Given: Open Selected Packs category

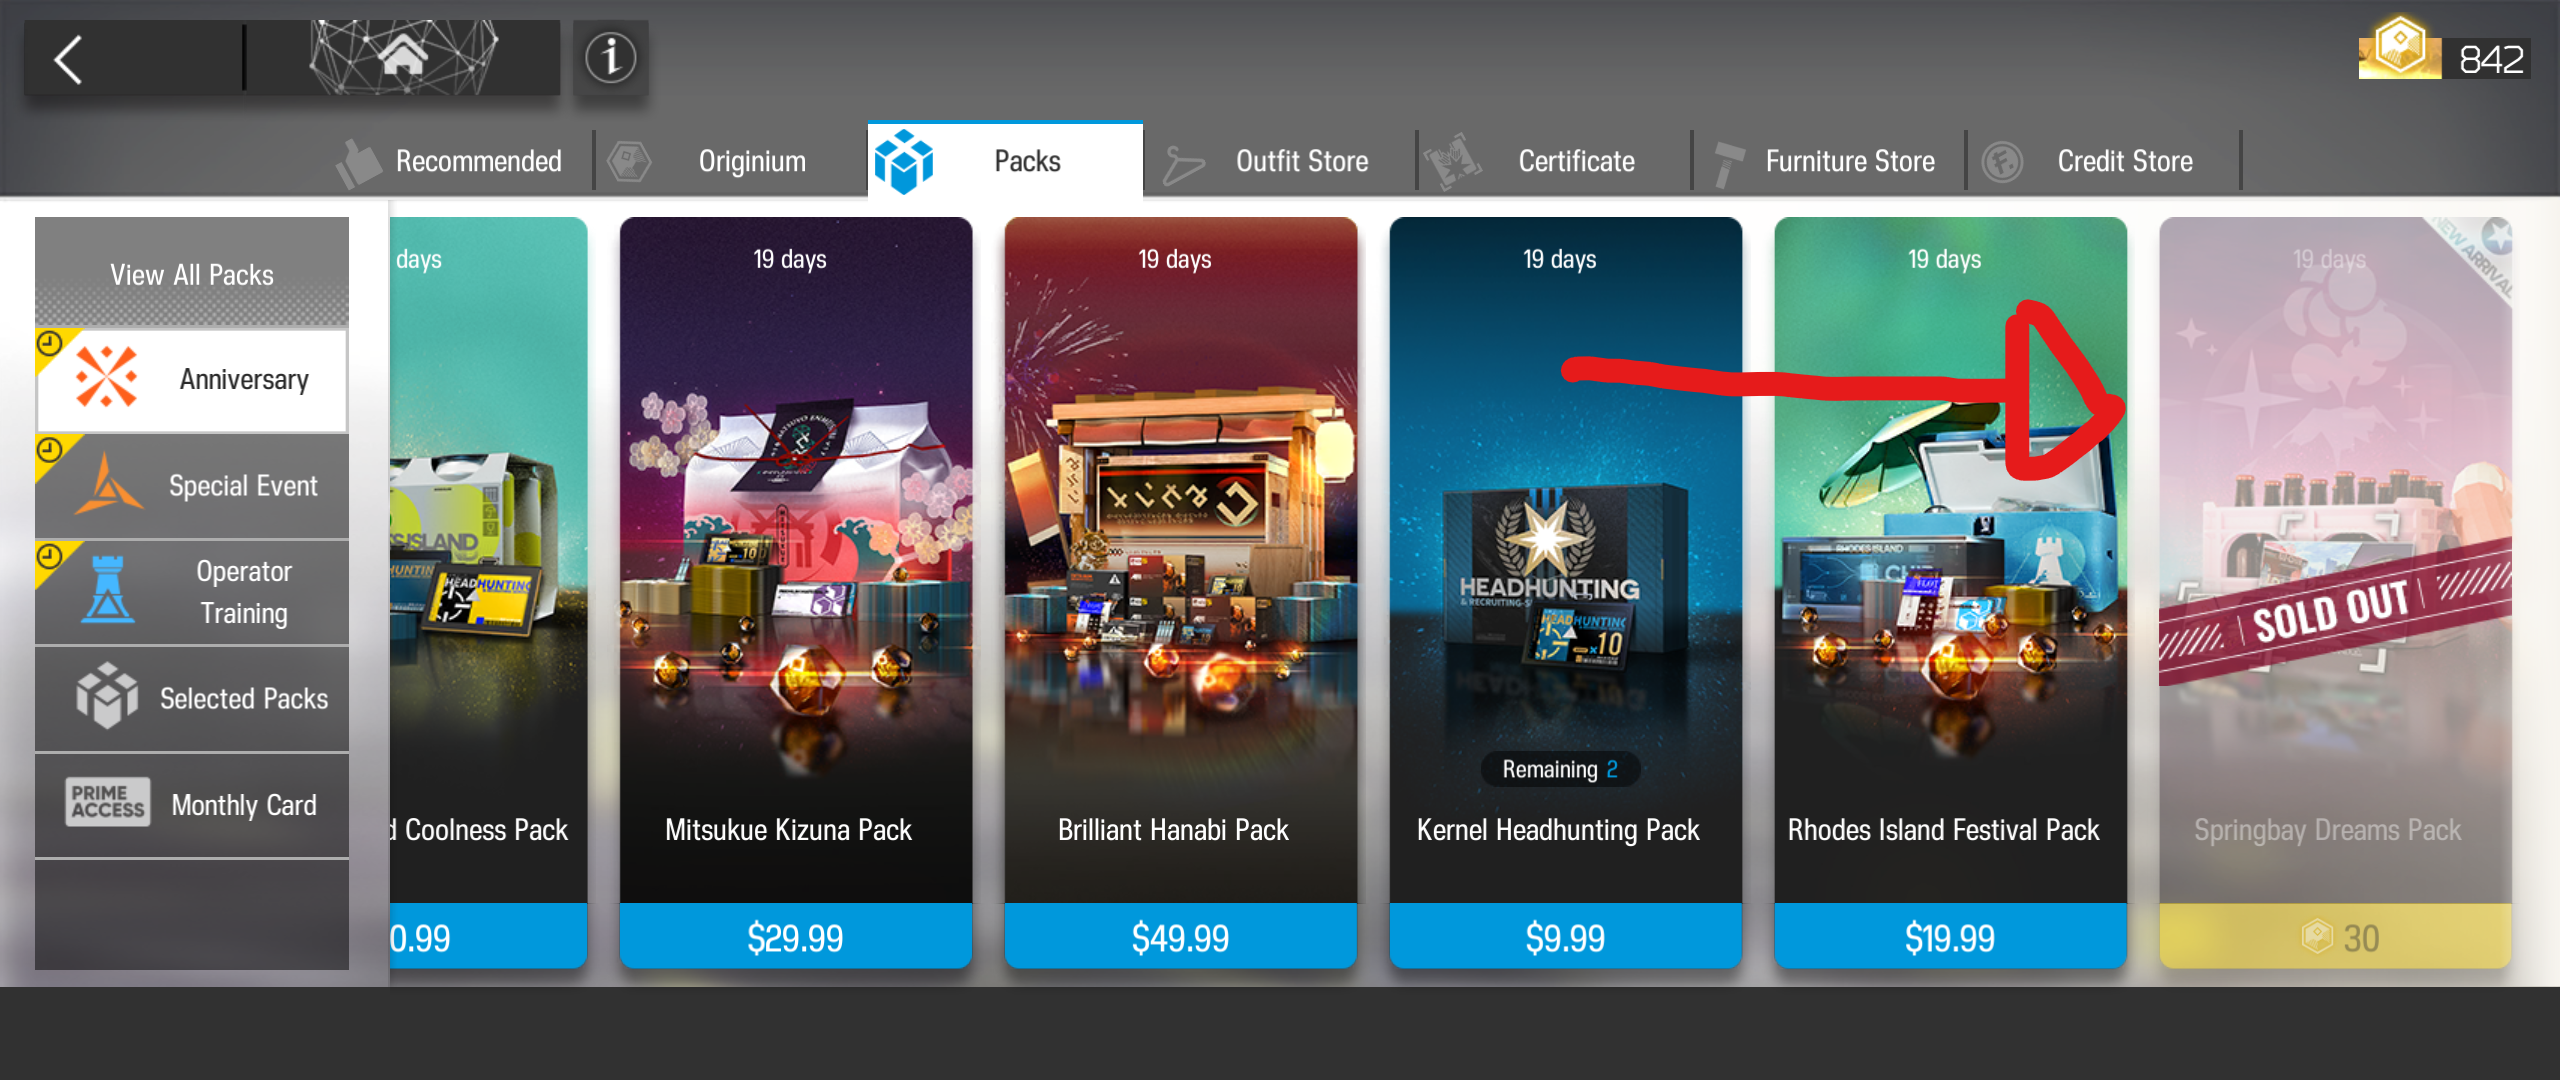Looking at the screenshot, I should (192, 698).
